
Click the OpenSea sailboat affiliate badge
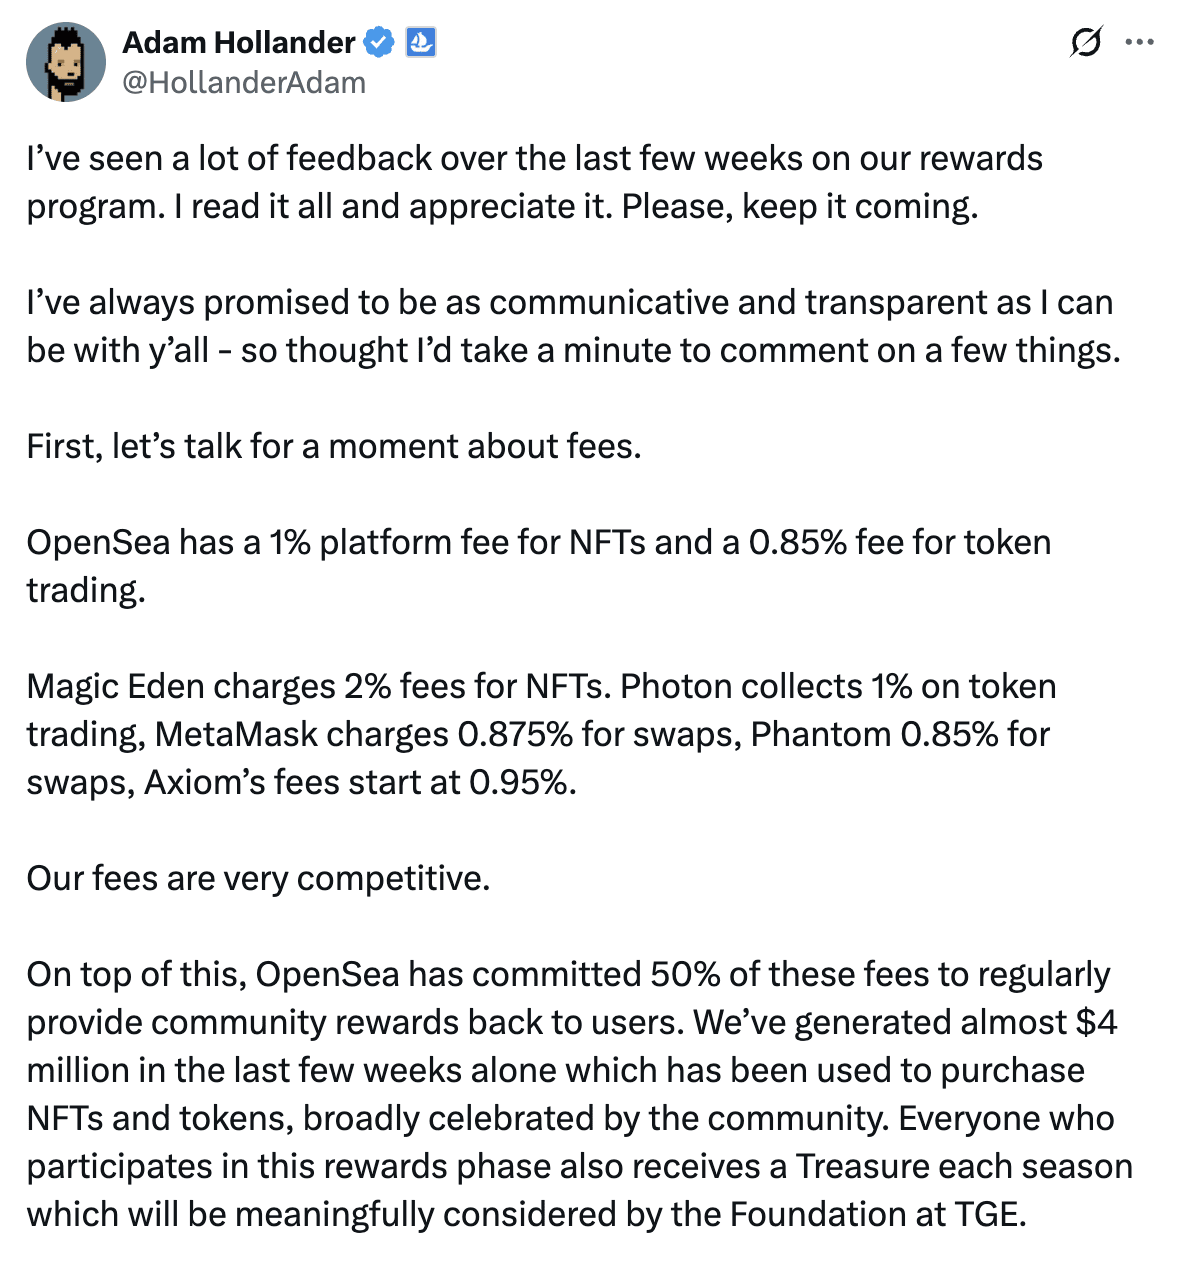click(x=420, y=43)
